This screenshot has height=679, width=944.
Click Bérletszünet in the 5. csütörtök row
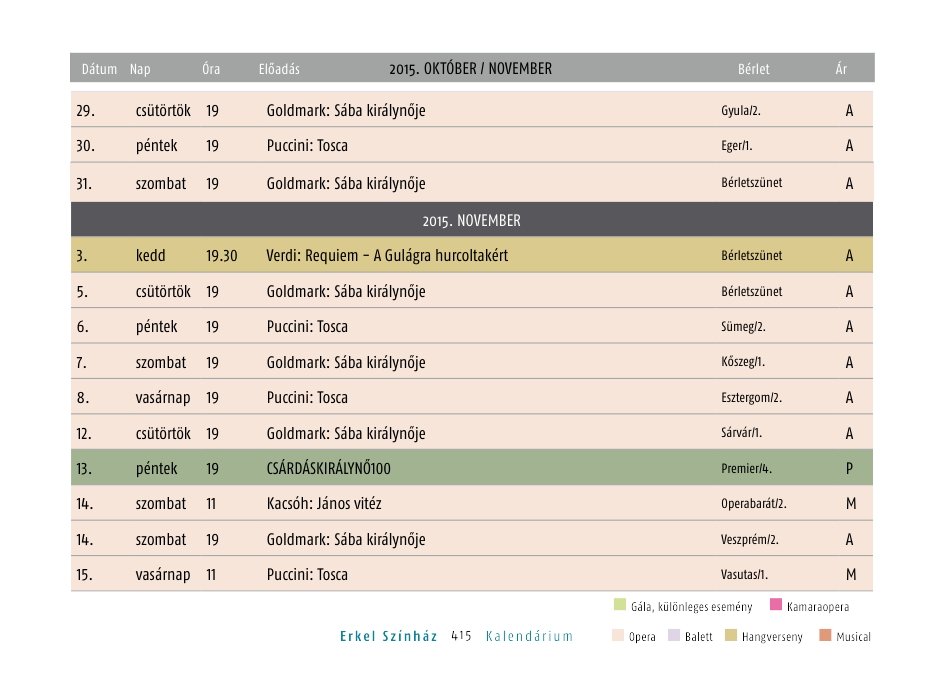(751, 292)
